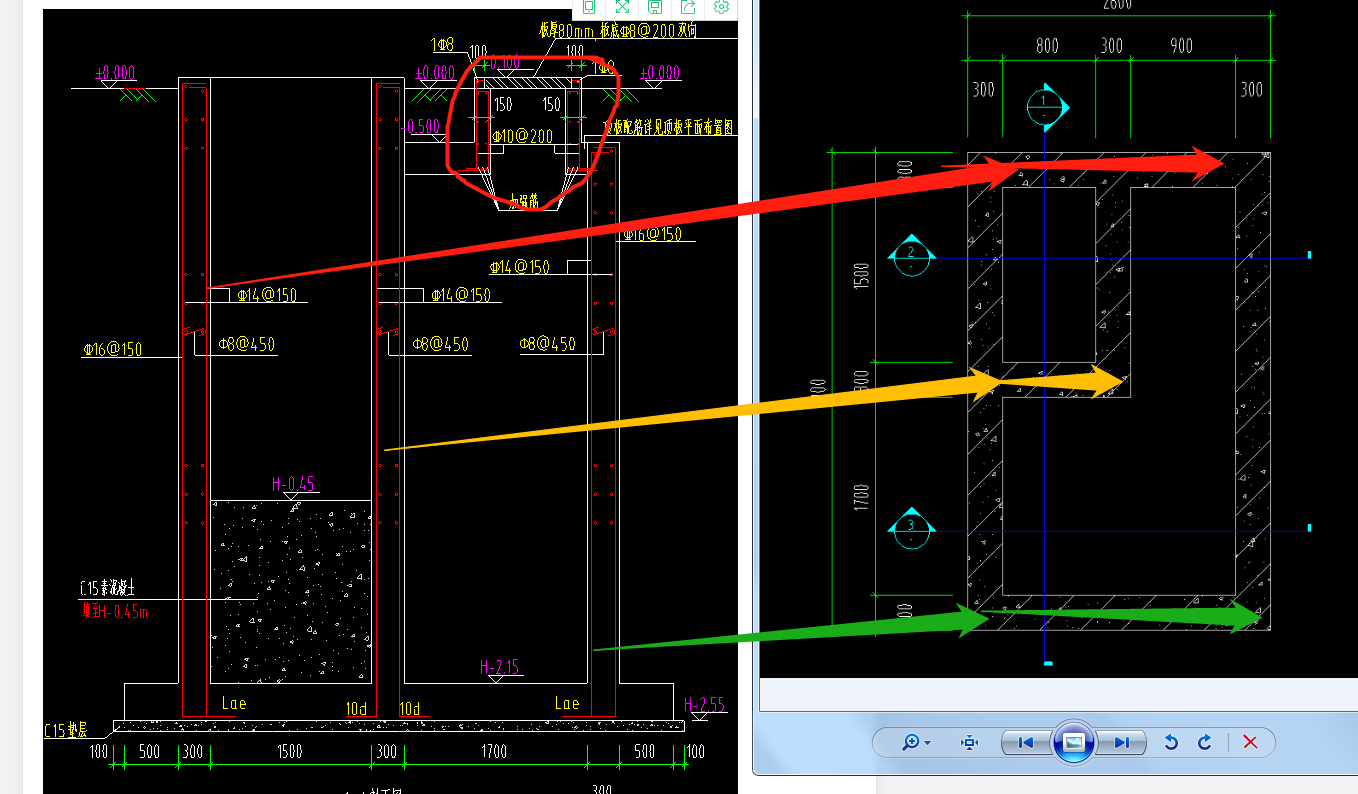This screenshot has height=794, width=1358.
Task: Click the green fullscreen expand icon
Action: click(x=622, y=6)
